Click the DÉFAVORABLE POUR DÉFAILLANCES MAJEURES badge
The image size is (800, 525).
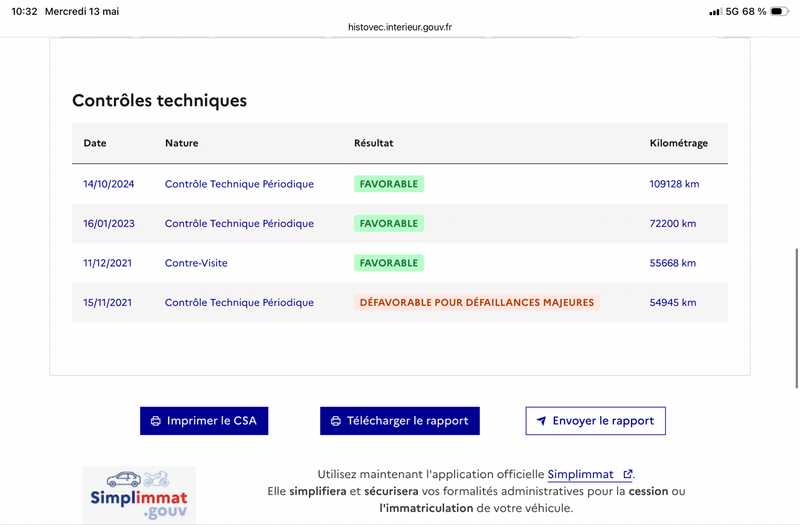[x=477, y=303]
